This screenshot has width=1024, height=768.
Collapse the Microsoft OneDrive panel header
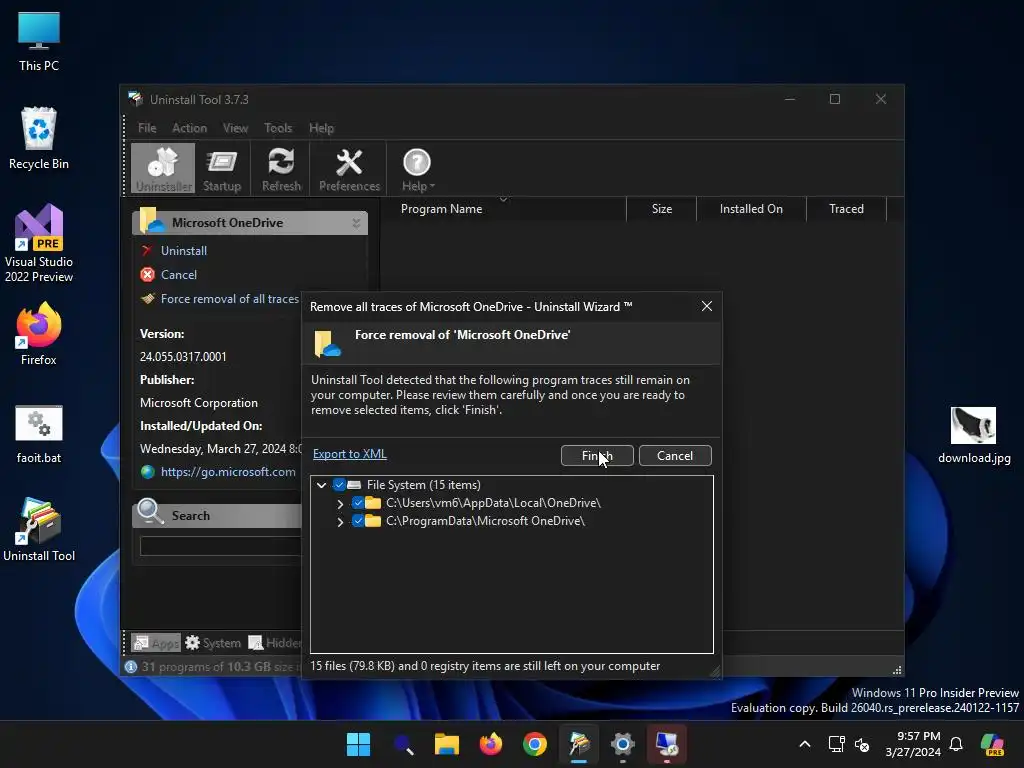tap(356, 223)
